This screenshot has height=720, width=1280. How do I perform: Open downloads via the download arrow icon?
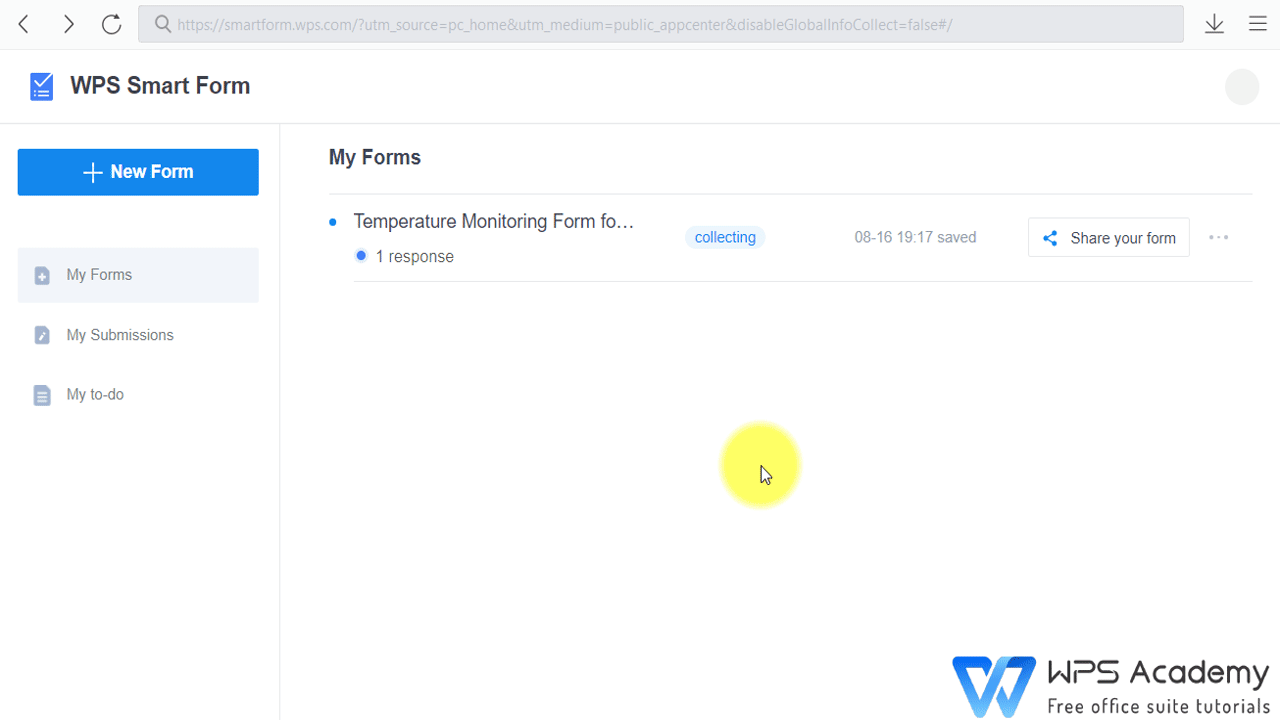(1214, 24)
